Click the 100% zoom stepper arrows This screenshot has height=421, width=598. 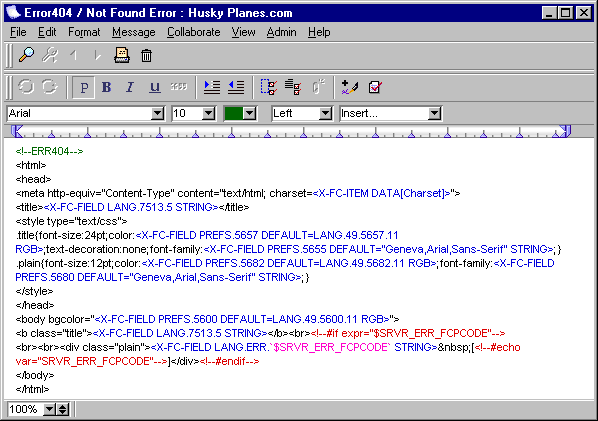(63, 410)
